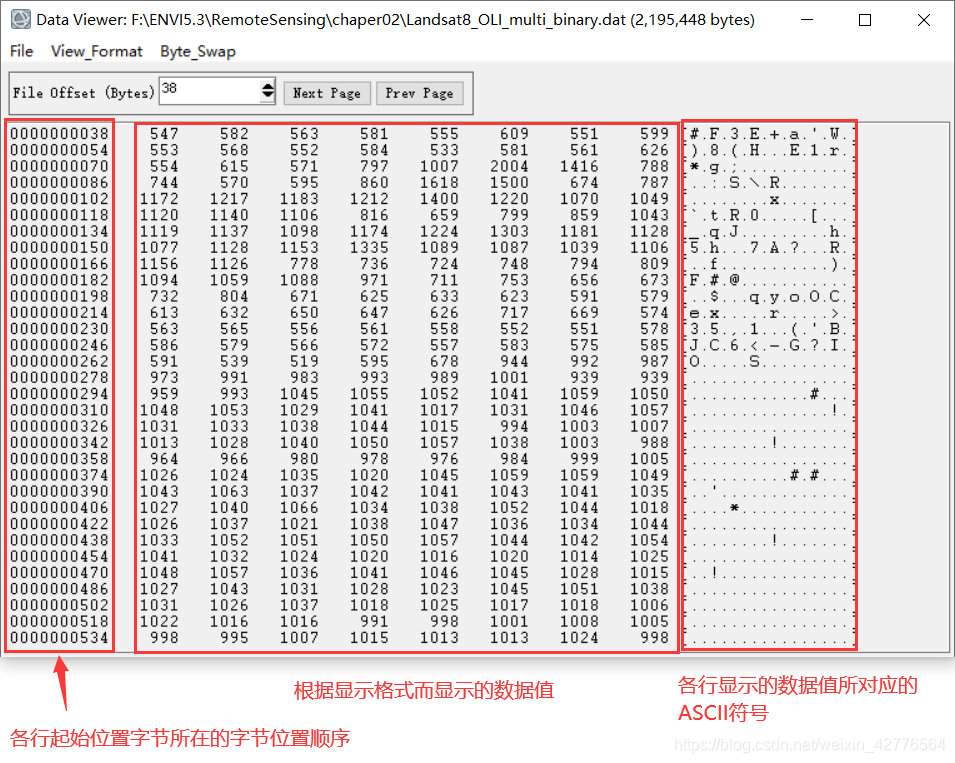Click data value 1618
The width and height of the screenshot is (955, 763).
click(x=439, y=182)
